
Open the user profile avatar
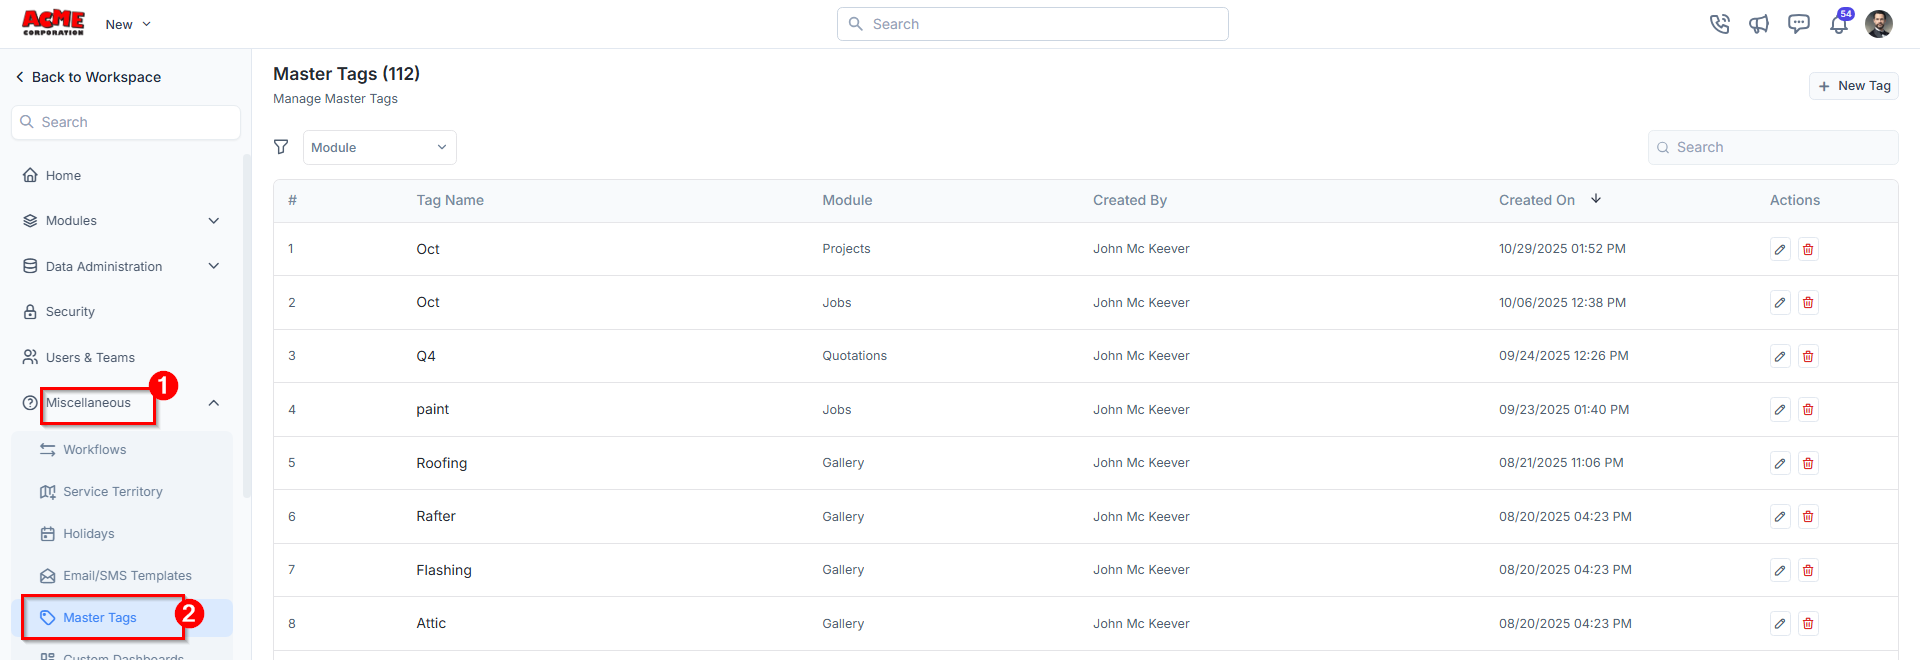1879,24
